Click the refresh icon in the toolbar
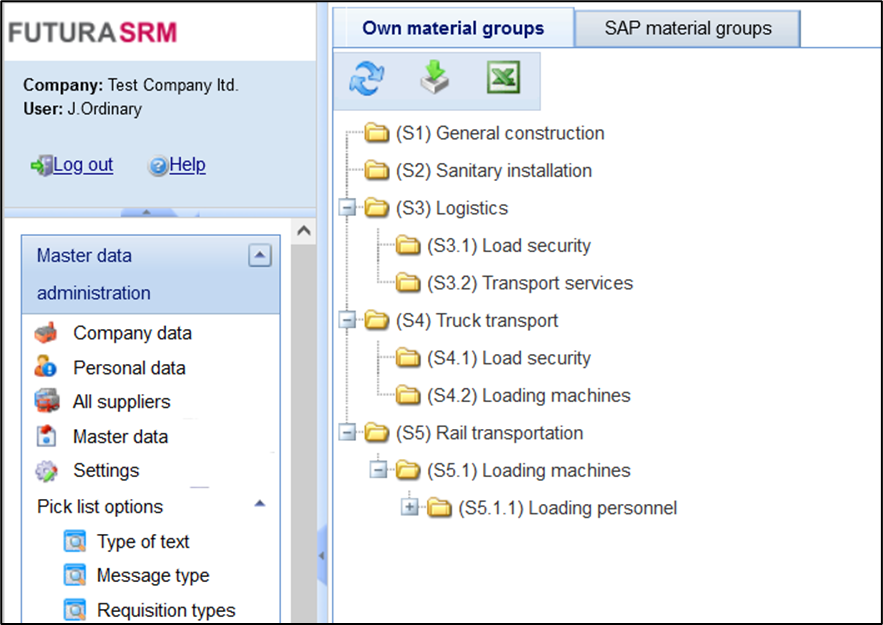Viewport: 883px width, 625px height. point(367,80)
